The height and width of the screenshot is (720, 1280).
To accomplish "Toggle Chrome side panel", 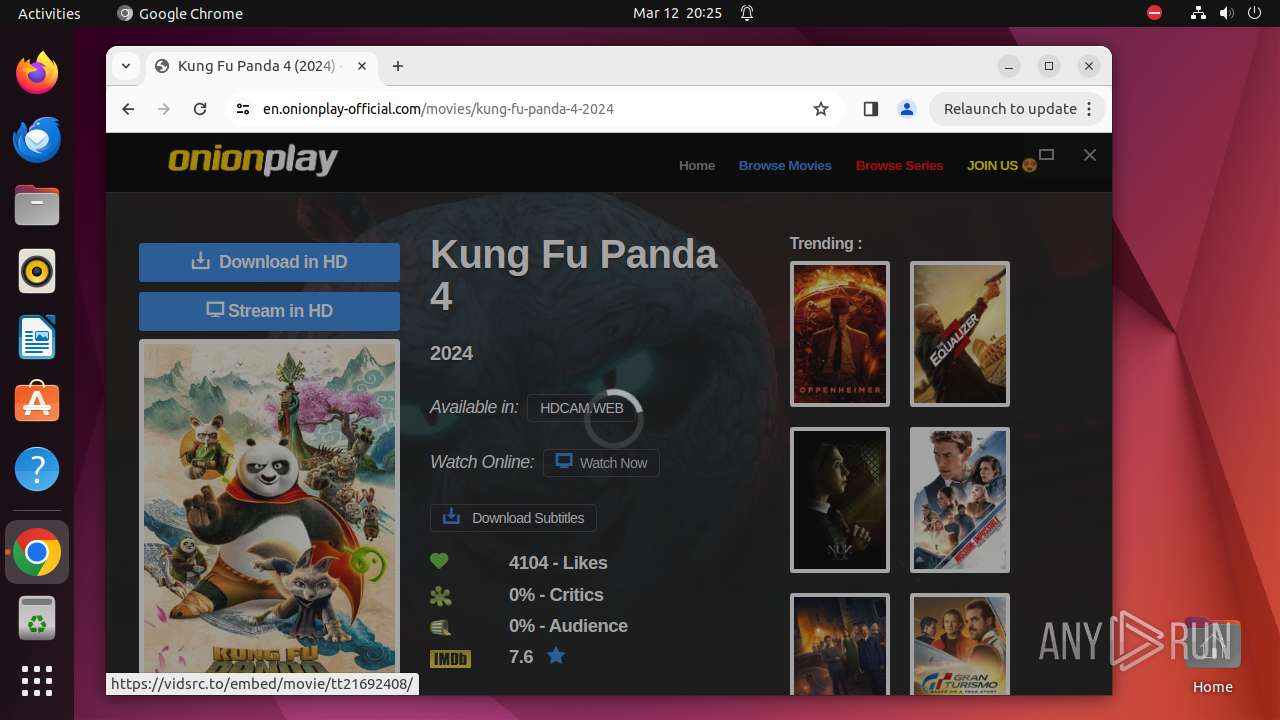I will point(870,109).
